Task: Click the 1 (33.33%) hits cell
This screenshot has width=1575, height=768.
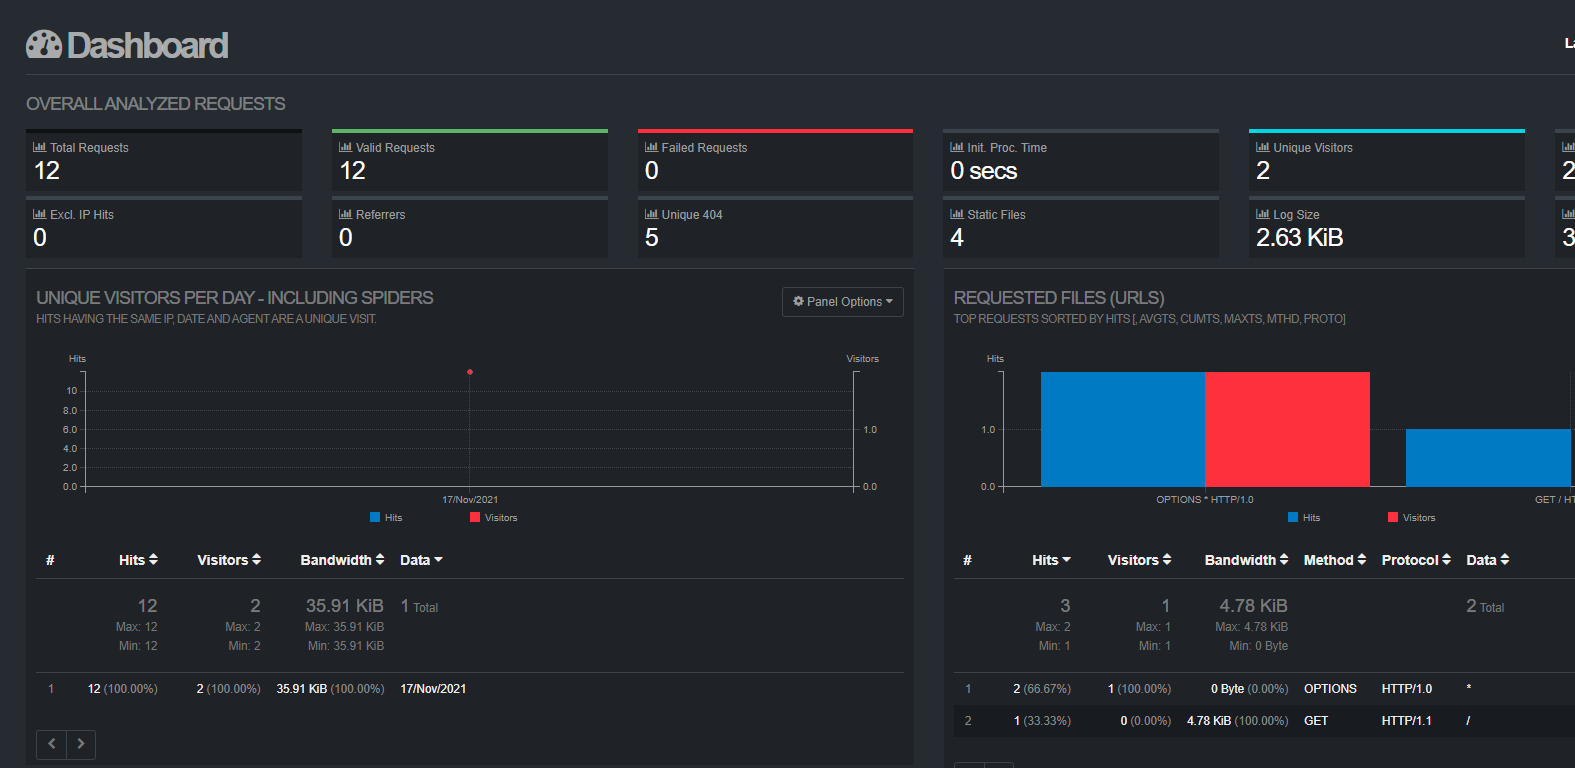Action: click(x=1042, y=721)
